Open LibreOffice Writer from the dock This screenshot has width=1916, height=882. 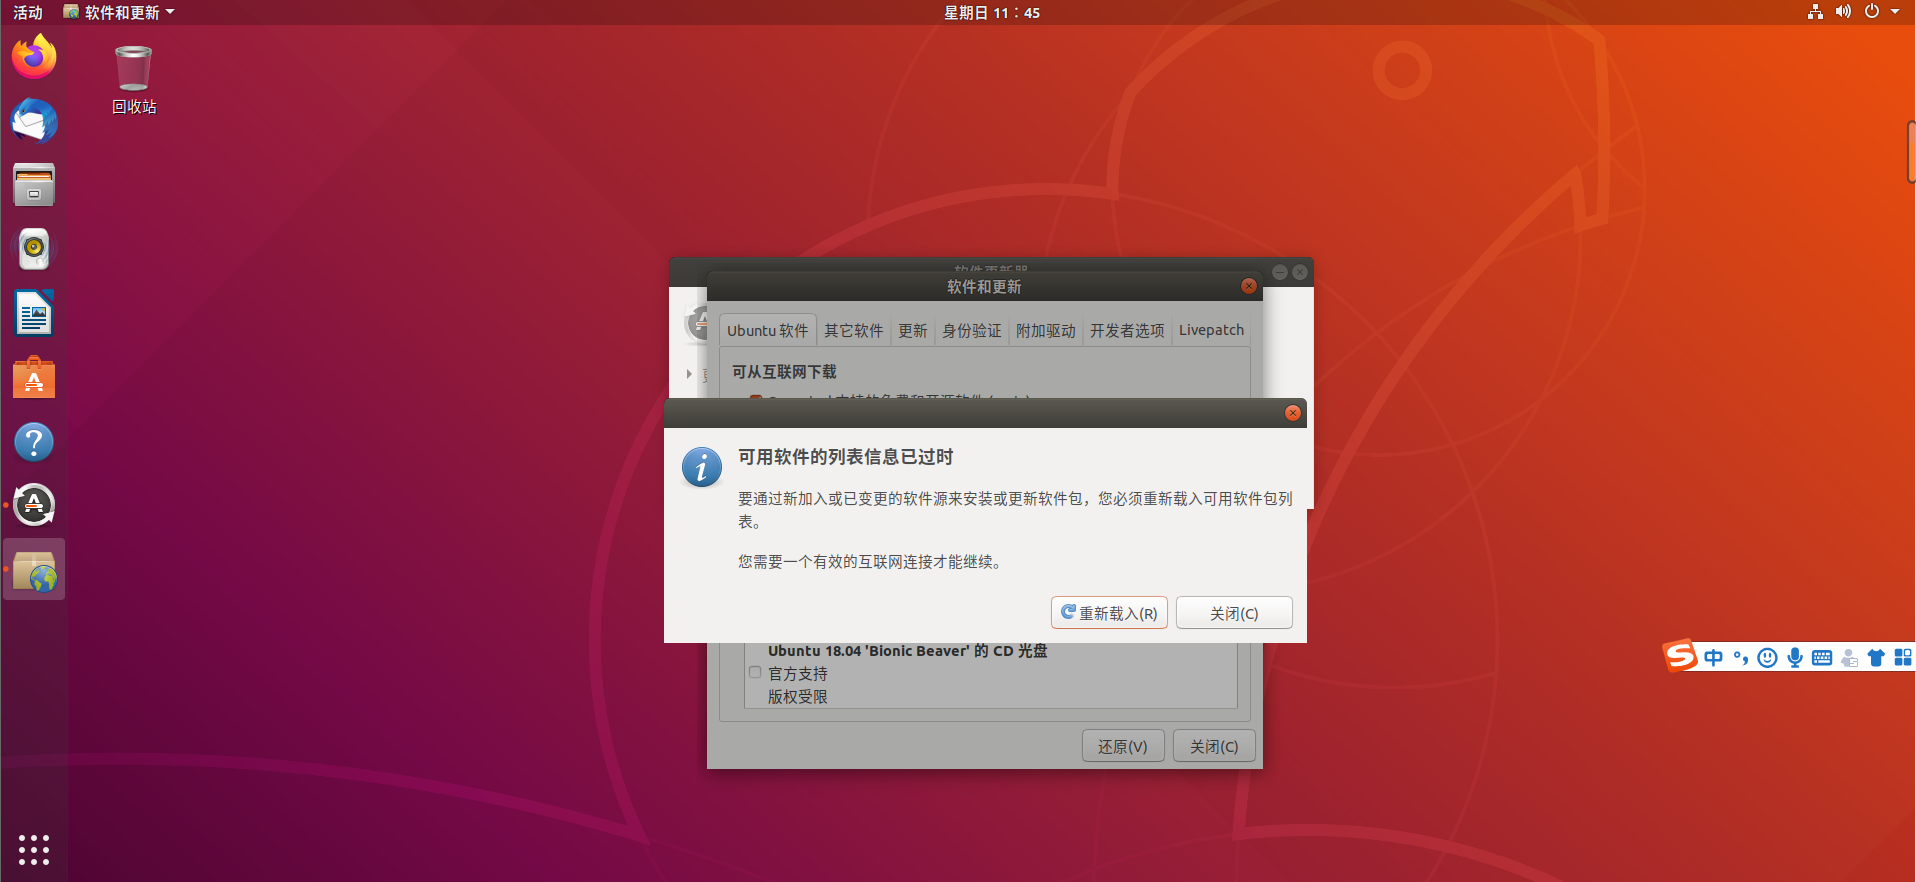(34, 313)
